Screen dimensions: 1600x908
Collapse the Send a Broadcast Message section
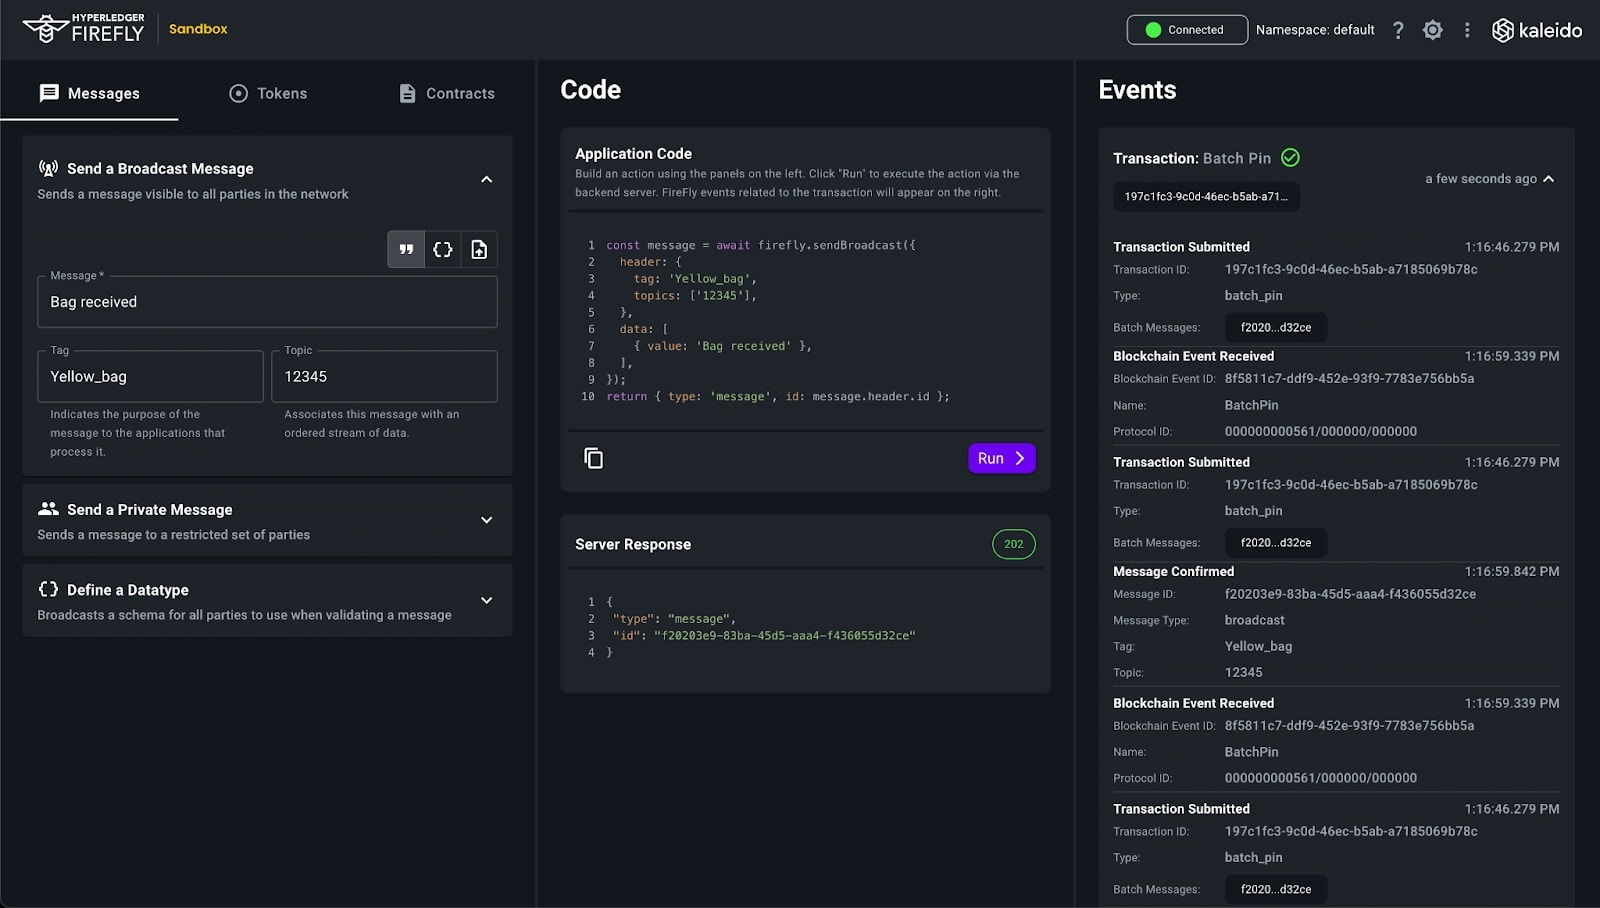pos(487,180)
